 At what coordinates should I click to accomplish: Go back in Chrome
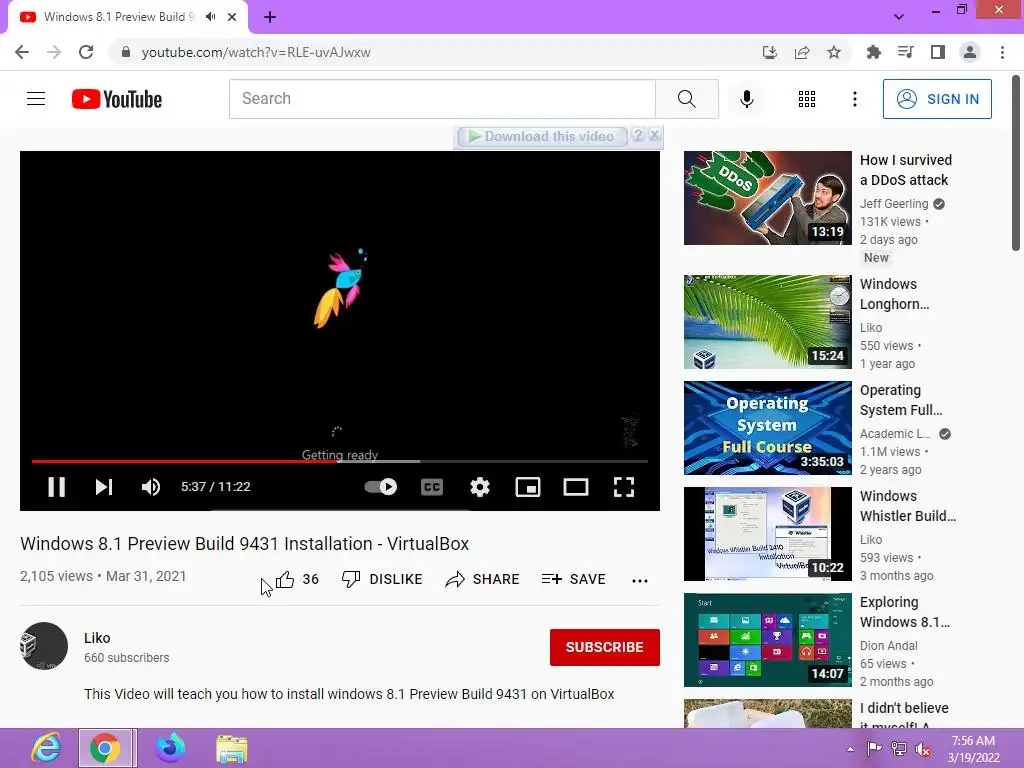pyautogui.click(x=22, y=52)
